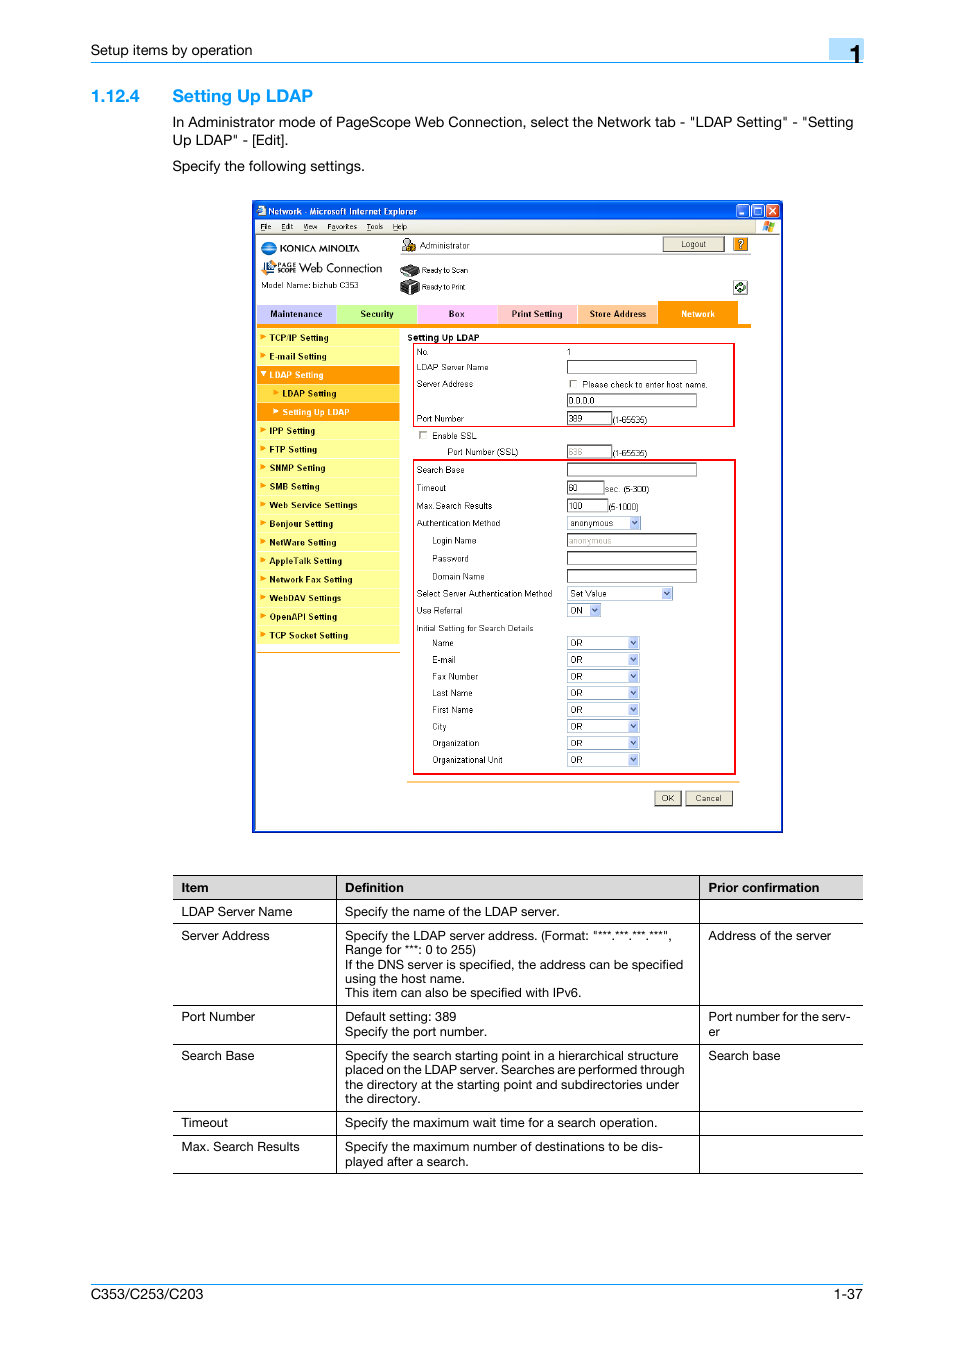This screenshot has width=954, height=1350.
Task: Open the First Name search condition dropdown
Action: (x=633, y=710)
